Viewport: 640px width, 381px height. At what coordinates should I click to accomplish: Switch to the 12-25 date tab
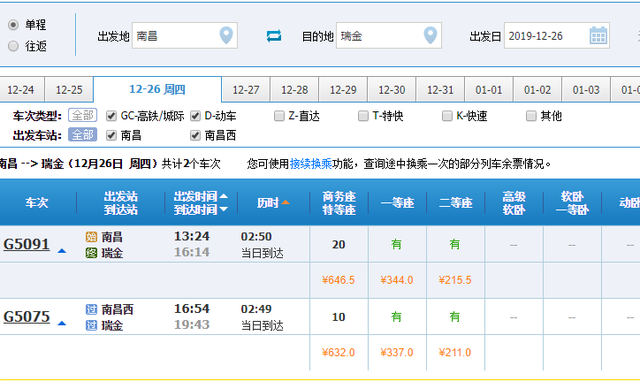tap(69, 90)
